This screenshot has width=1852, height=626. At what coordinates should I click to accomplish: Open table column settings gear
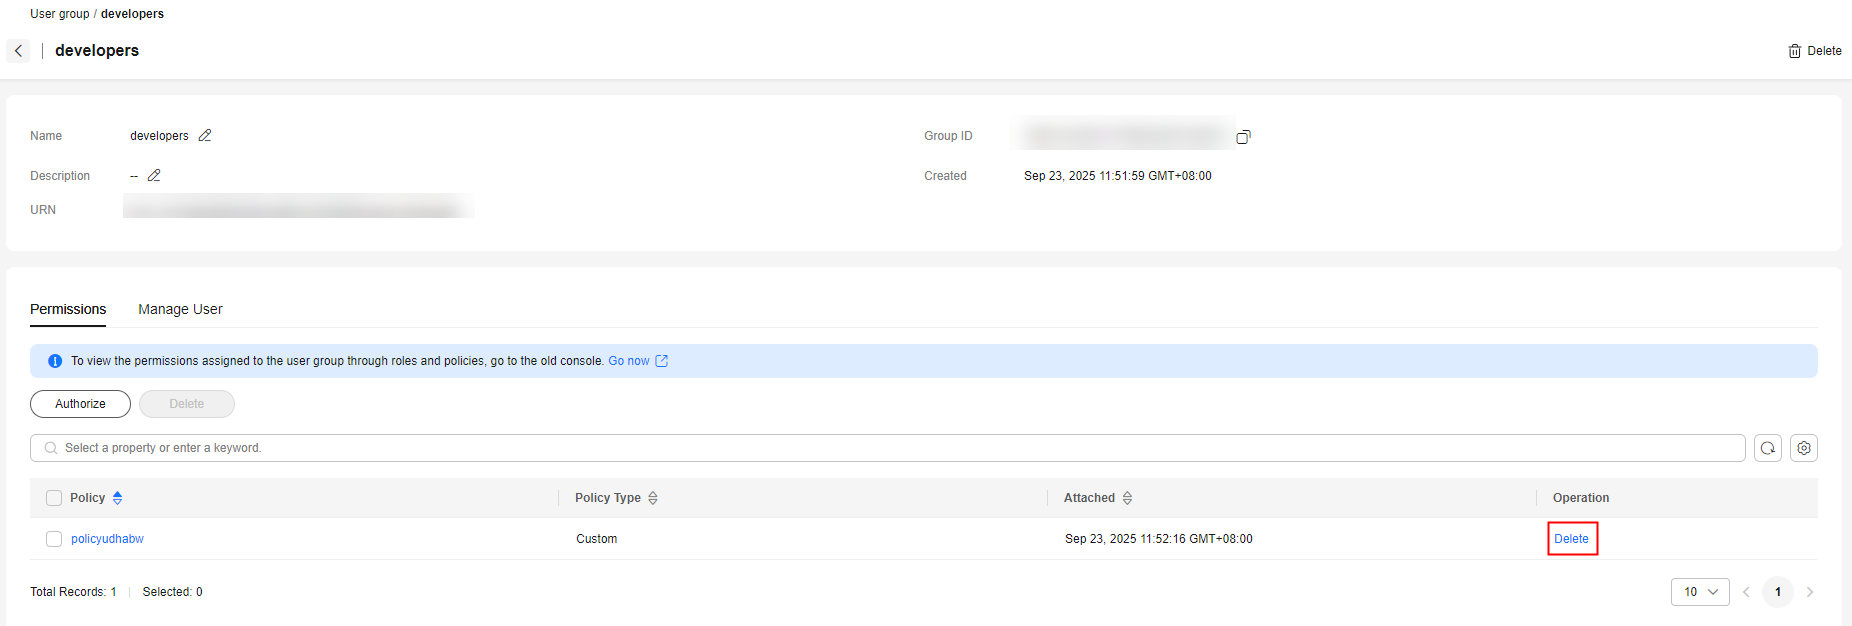[1803, 448]
